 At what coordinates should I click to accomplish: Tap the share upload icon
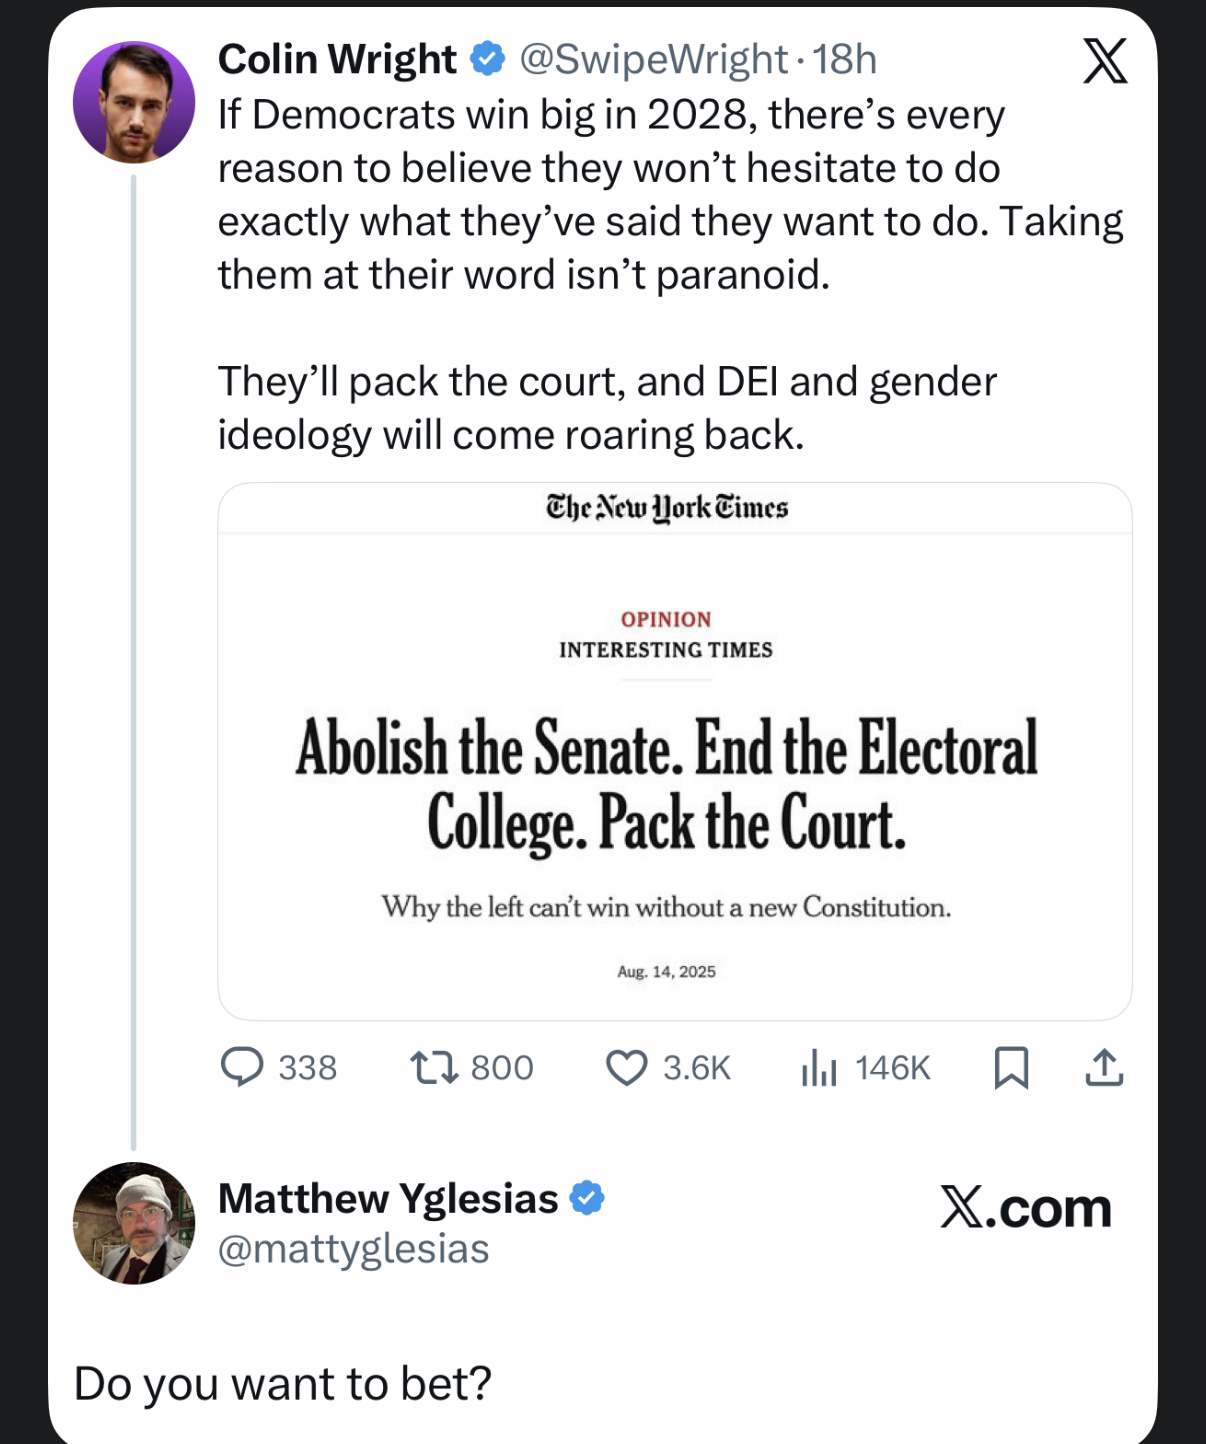coord(1104,1067)
